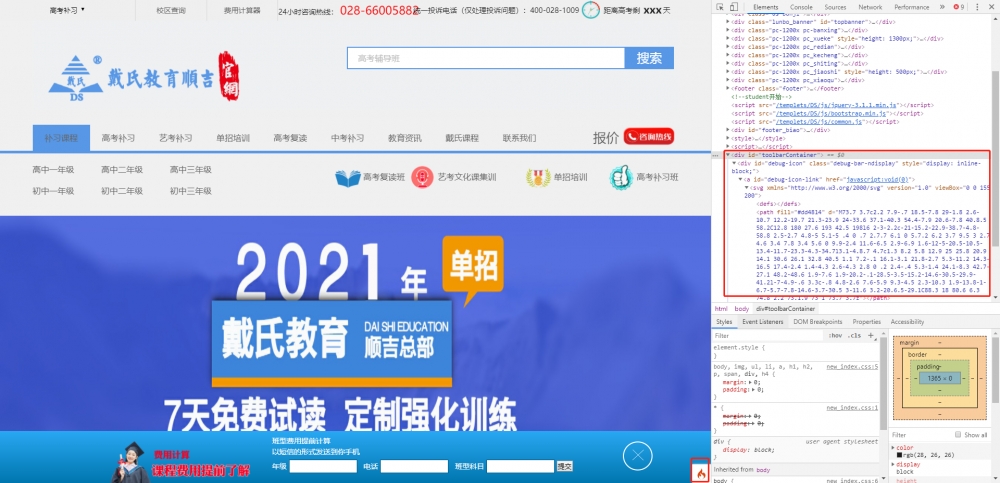Focus the 年级 input field

coord(323,466)
